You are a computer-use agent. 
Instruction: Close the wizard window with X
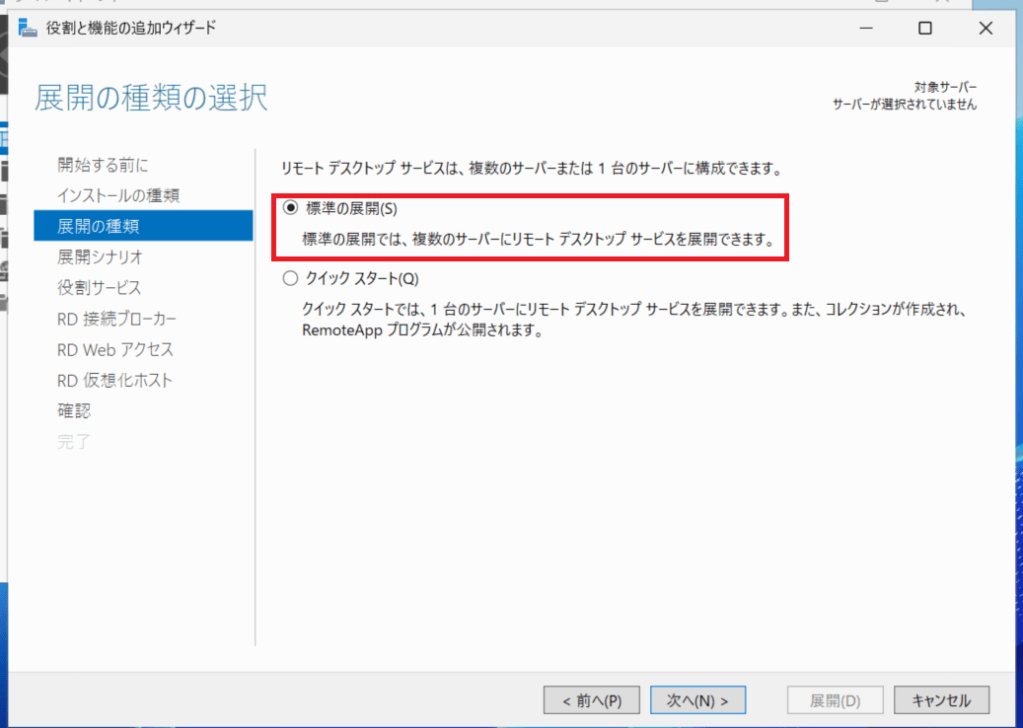[985, 28]
